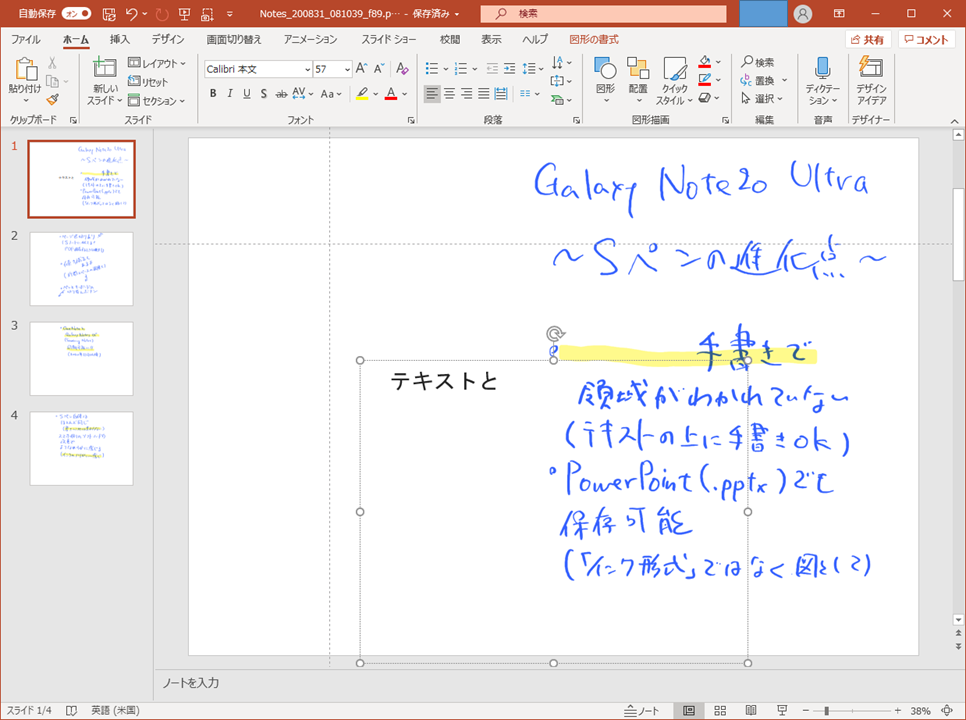Toggle Underline formatting
The image size is (966, 720).
point(247,94)
